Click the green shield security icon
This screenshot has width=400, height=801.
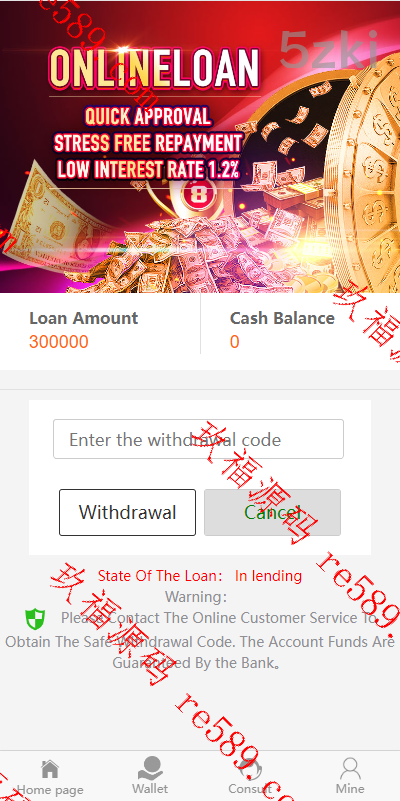(x=35, y=619)
